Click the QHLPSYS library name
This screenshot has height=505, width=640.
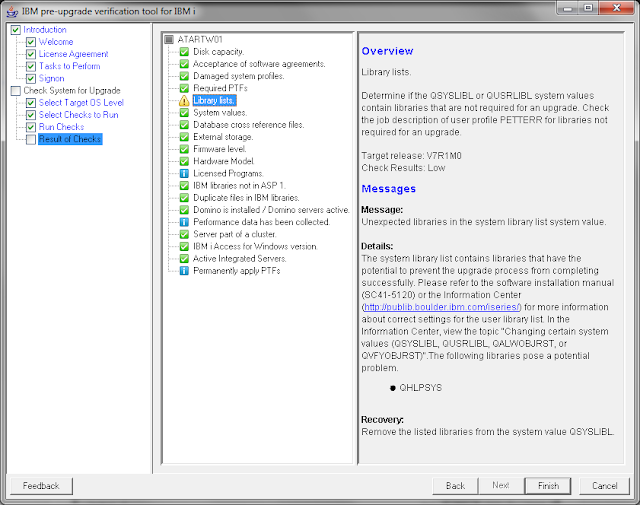tap(420, 388)
